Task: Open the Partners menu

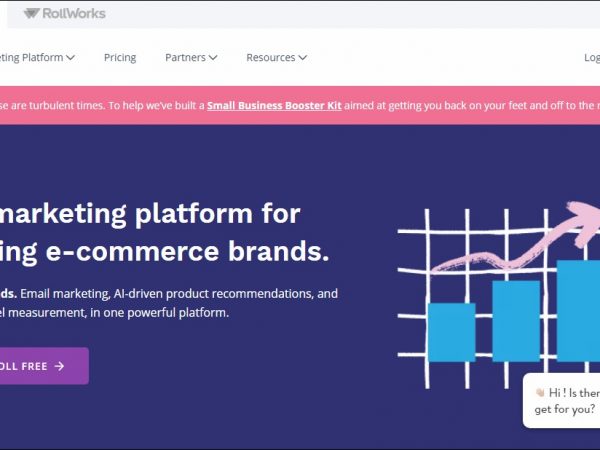Action: click(185, 58)
